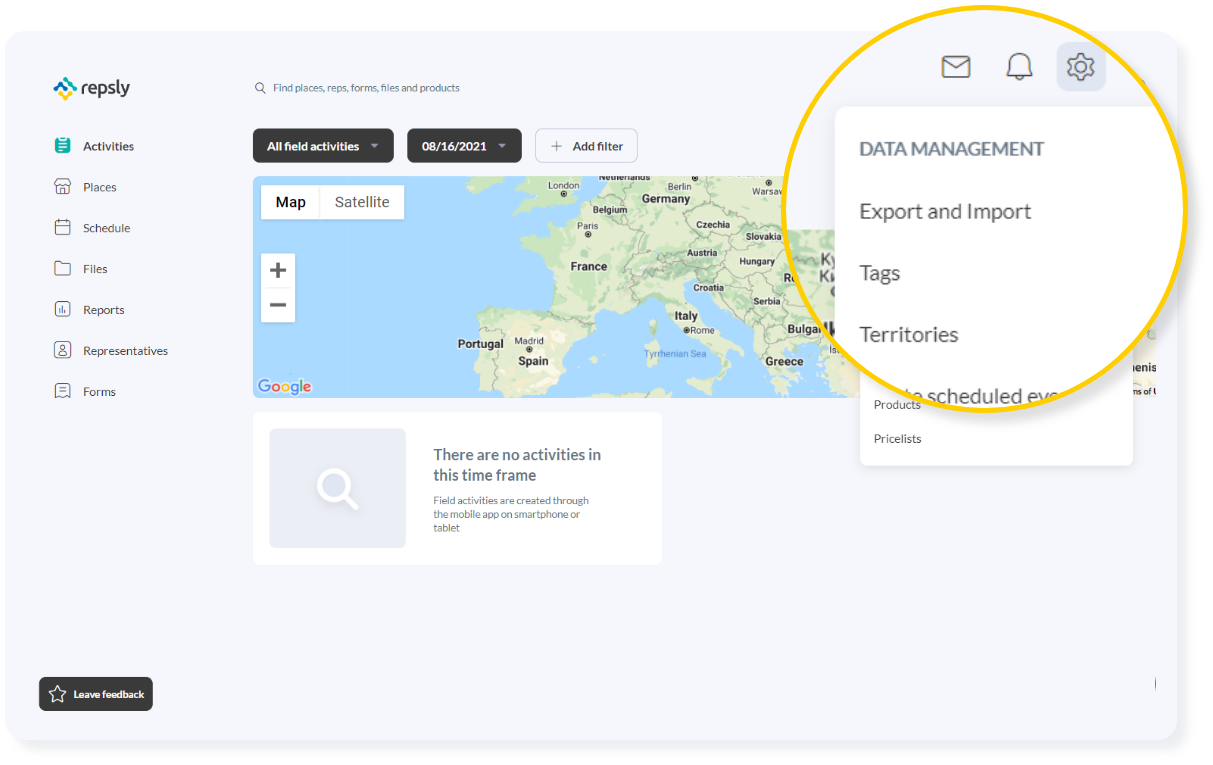
Task: Zoom in the map with the plus button
Action: 278,270
